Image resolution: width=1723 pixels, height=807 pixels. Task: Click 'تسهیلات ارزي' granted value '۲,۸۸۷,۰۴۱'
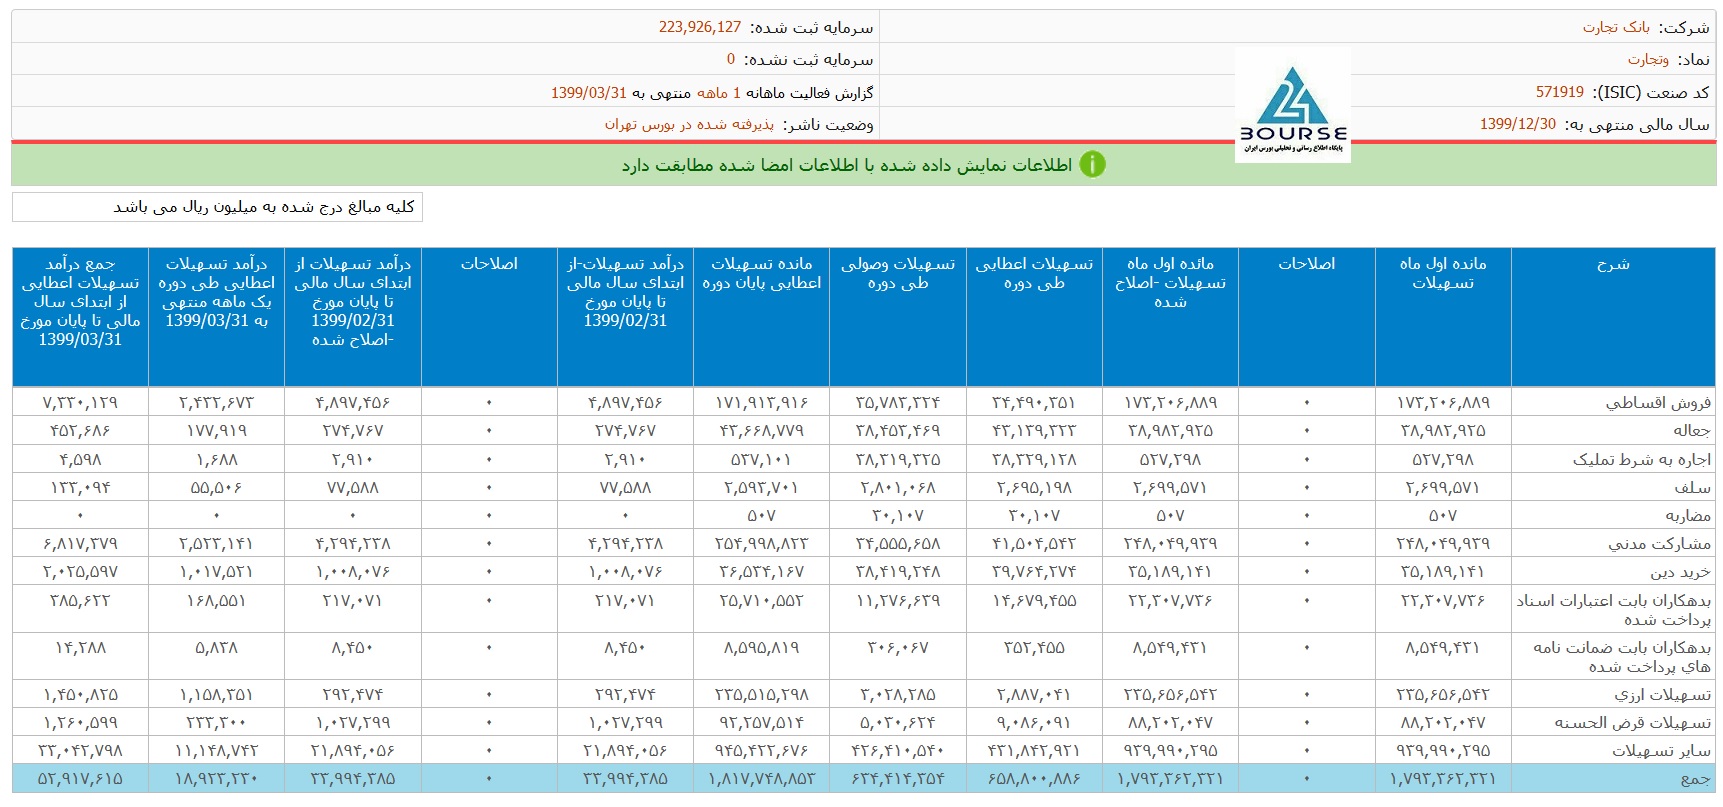[1034, 694]
